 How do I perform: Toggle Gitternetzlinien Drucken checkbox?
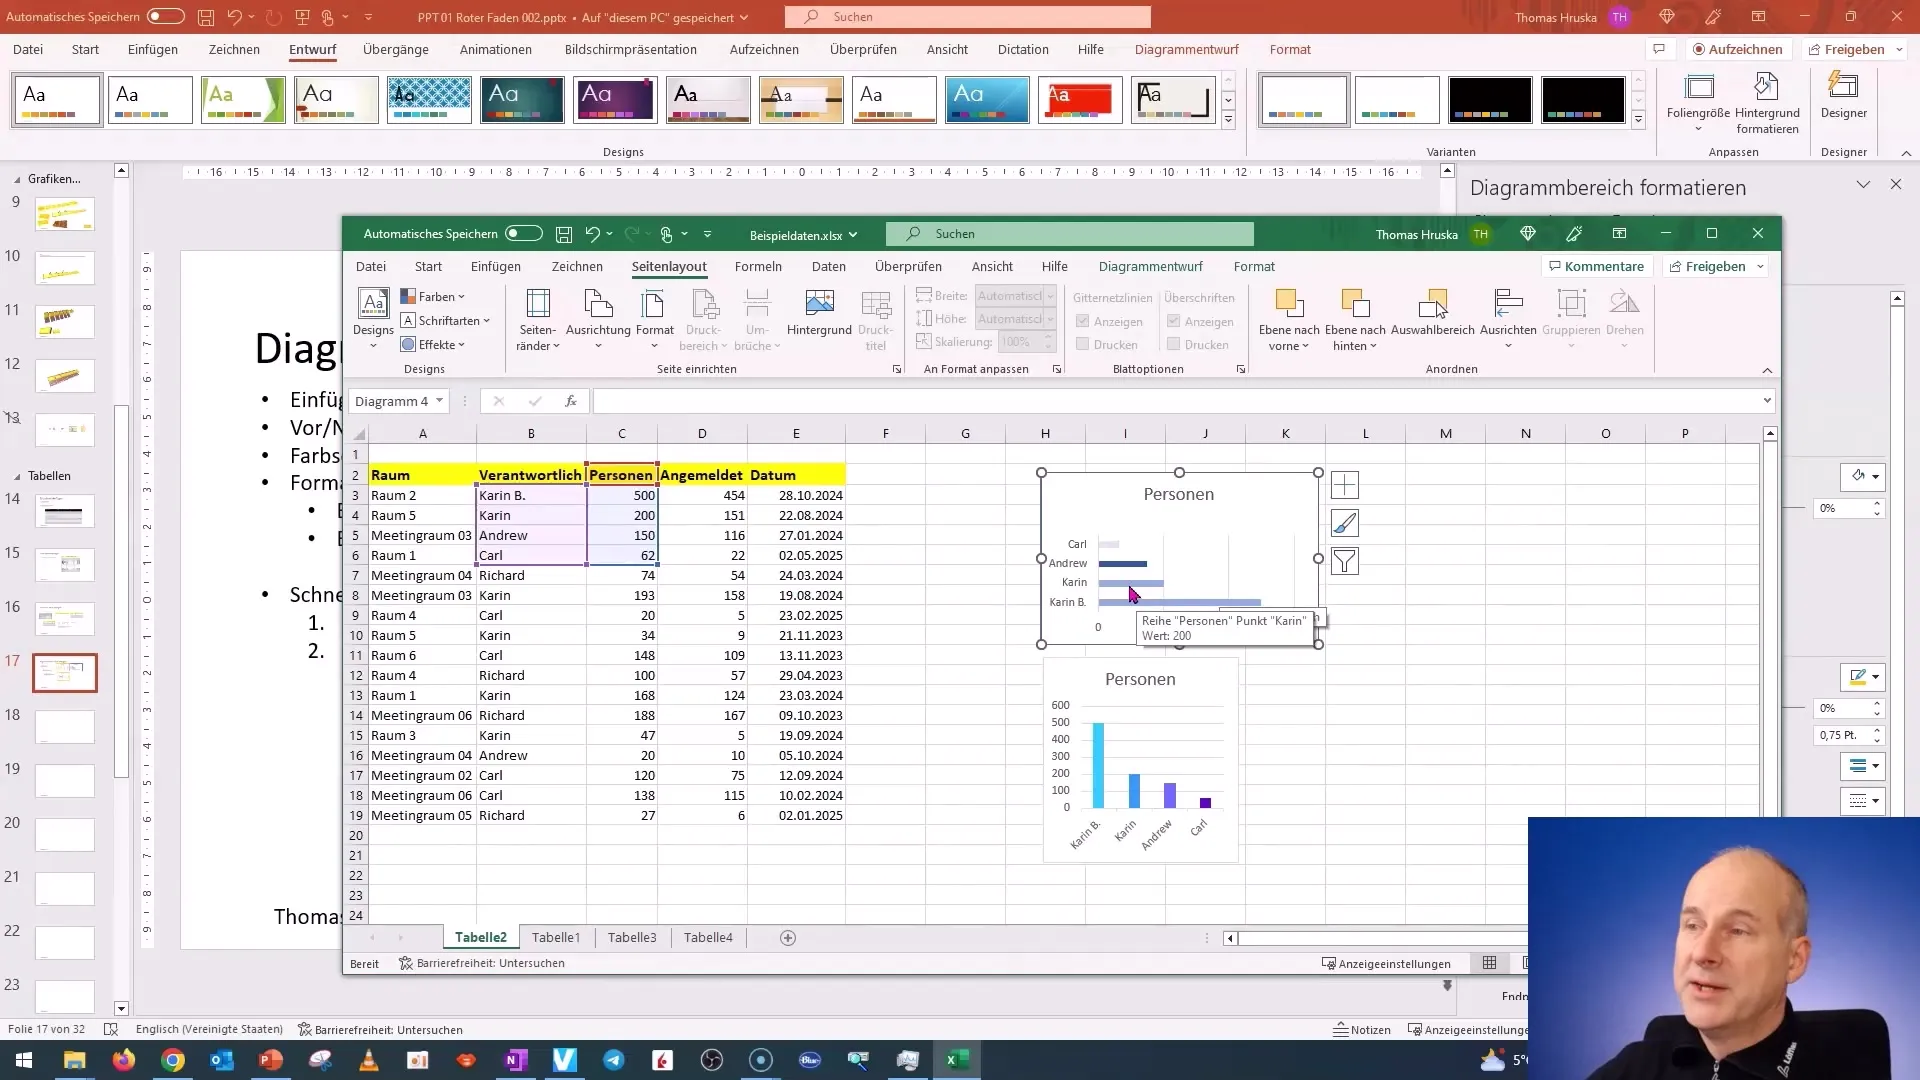1082,344
